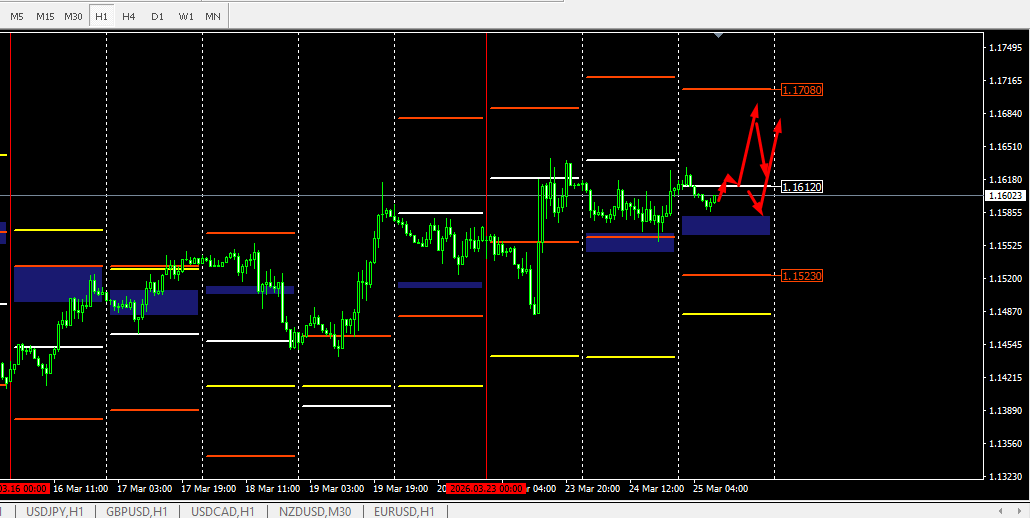Go to the NZDUSD,M30 chart tab
The image size is (1030, 518).
pos(315,511)
